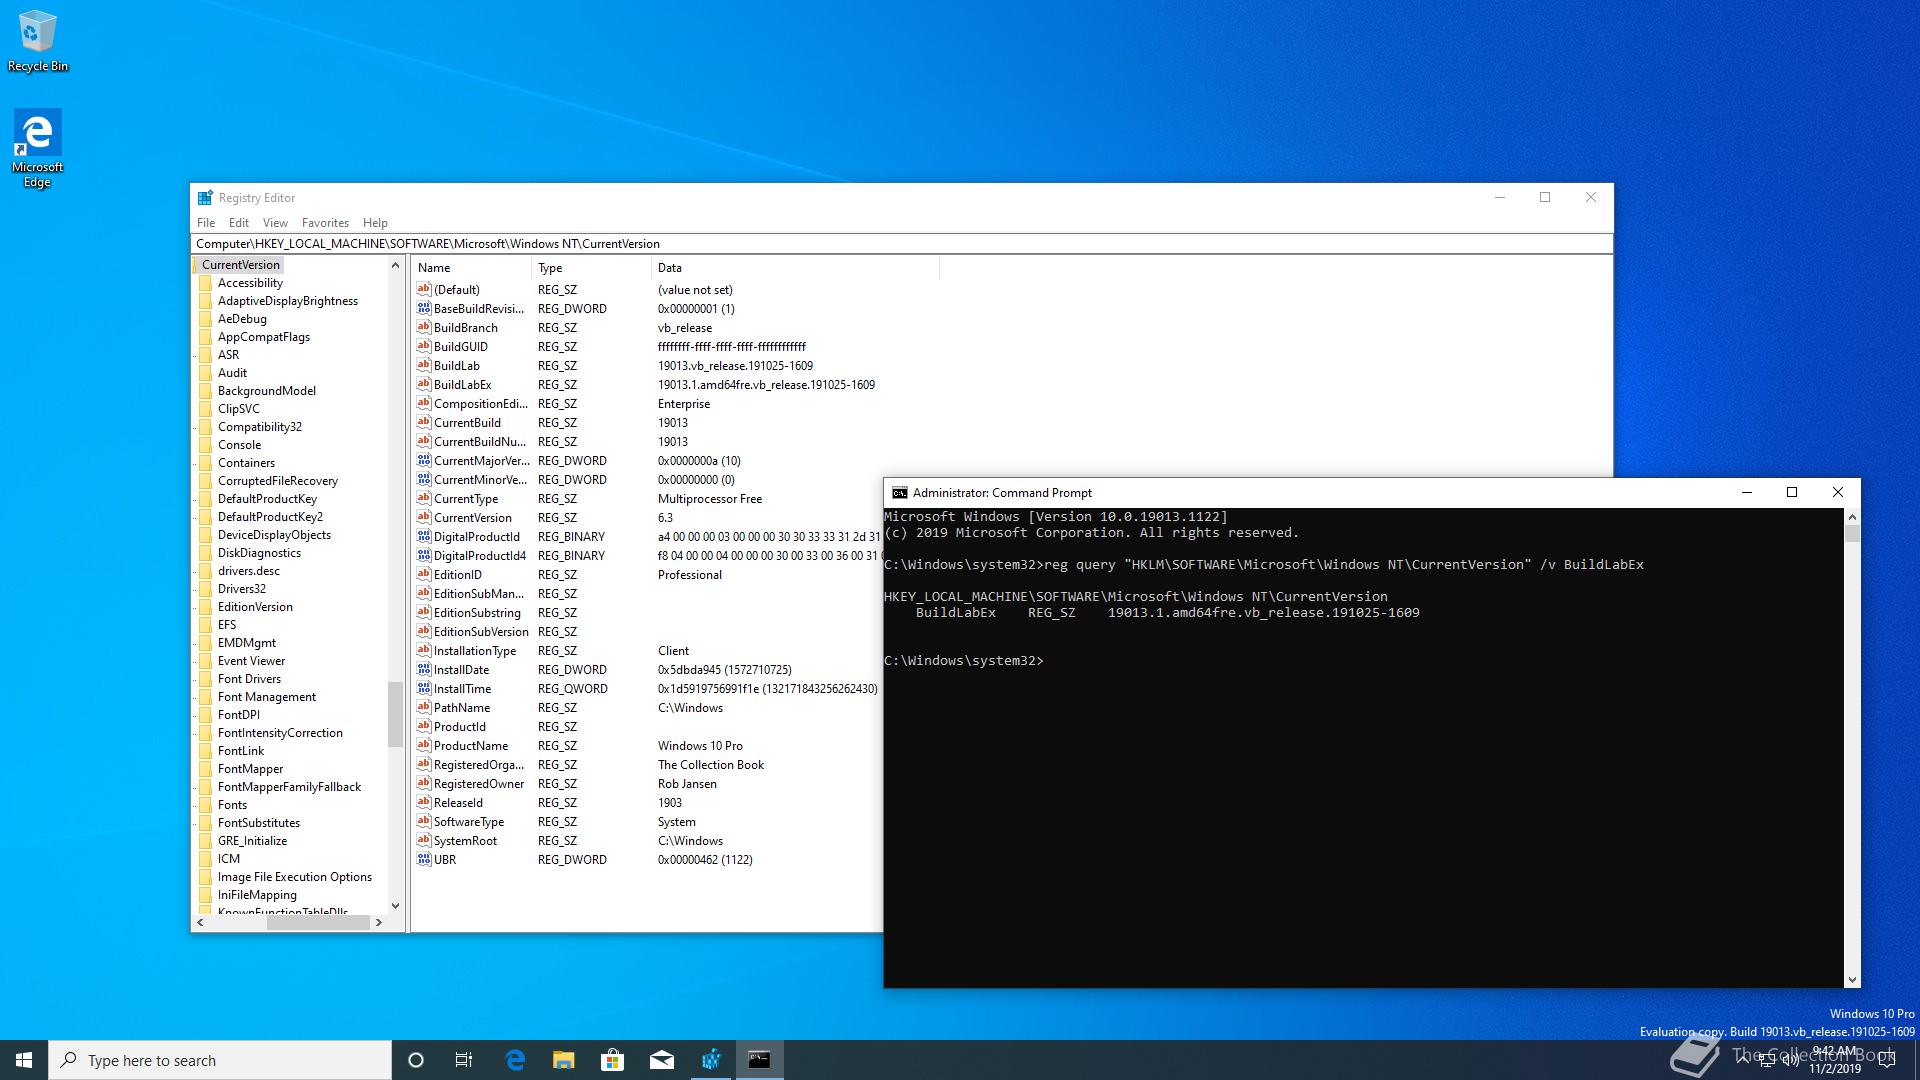Switch to Registry Editor taskbar icon
This screenshot has width=1920, height=1080.
tap(711, 1060)
